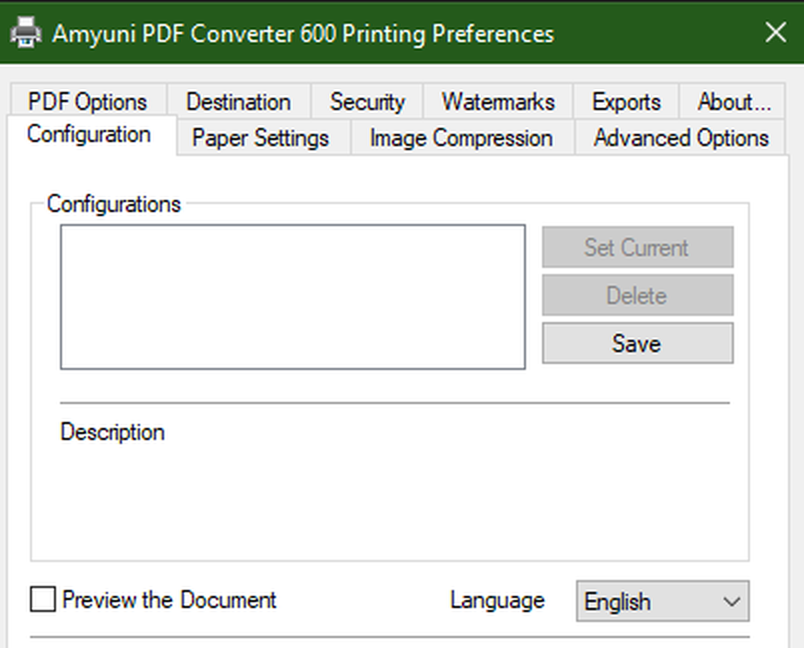Enable Preview the Document checkbox
Viewport: 804px width, 648px height.
(43, 599)
